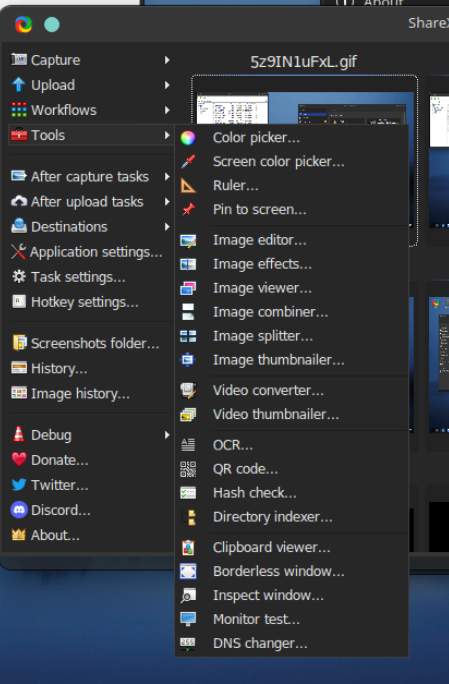The width and height of the screenshot is (449, 684).
Task: Click the Ruler triangle icon
Action: coord(188,186)
